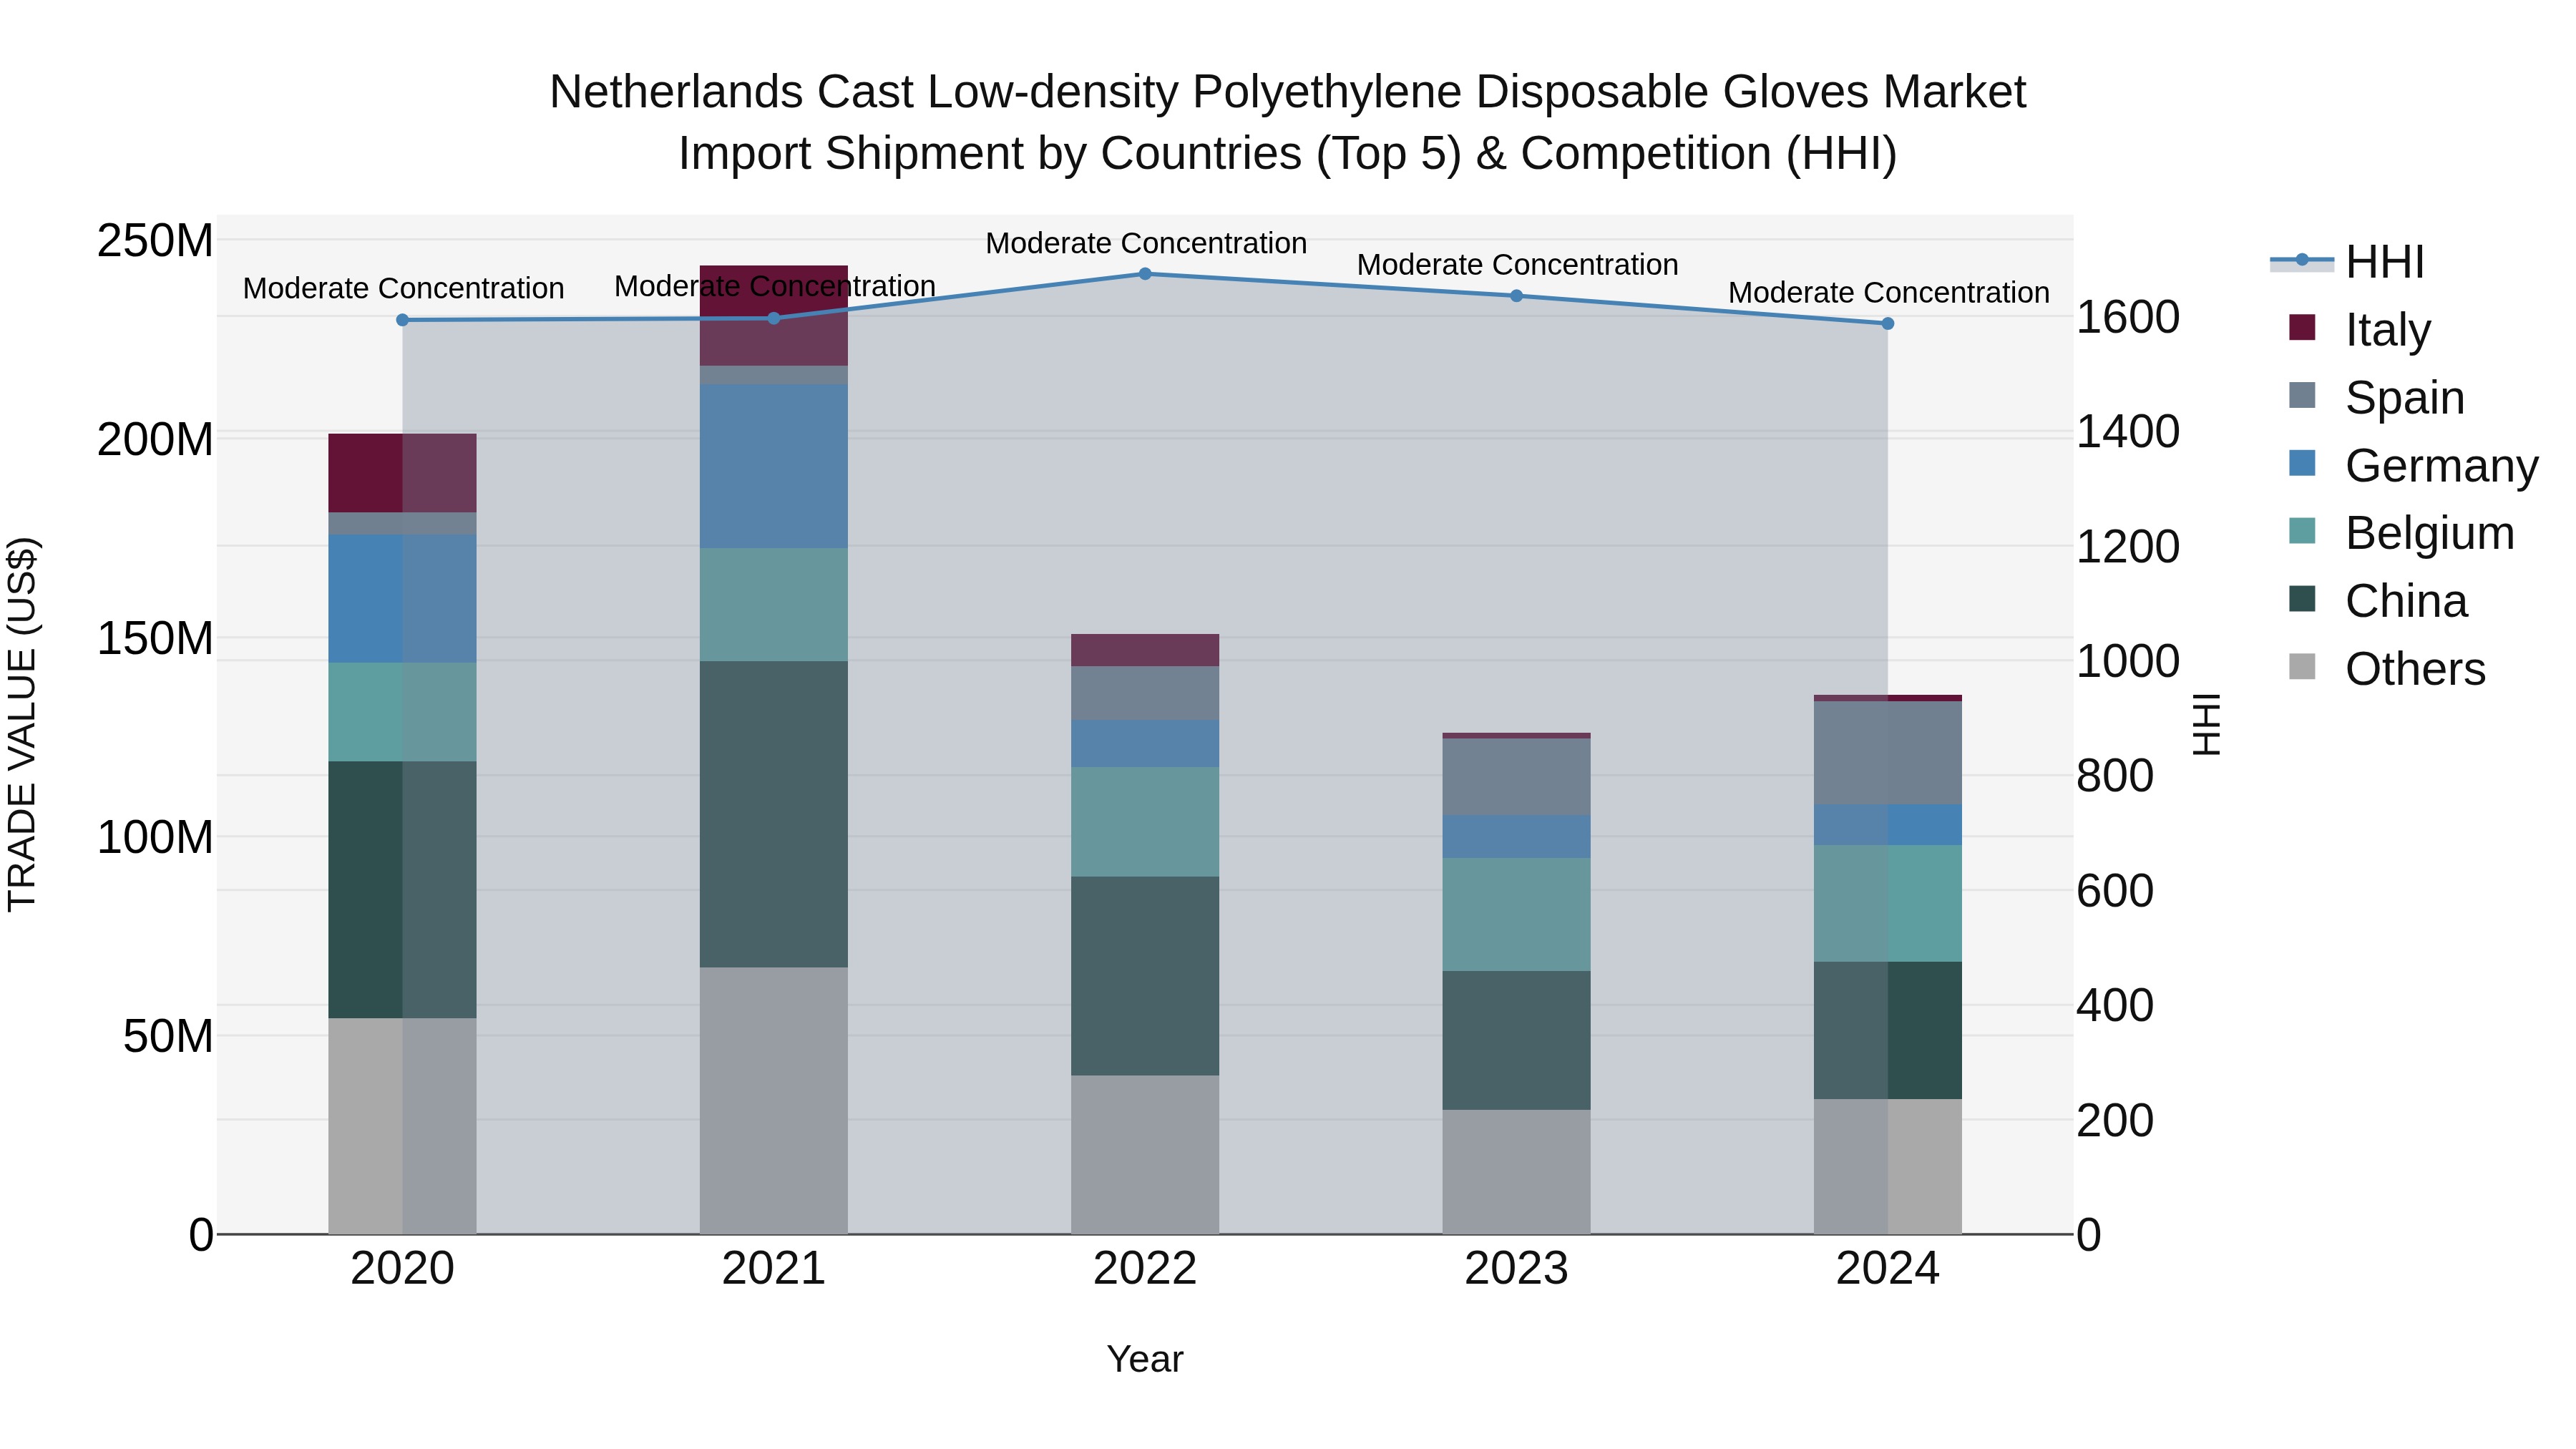Click the Italy bar segment for 2022
2576x1449 pixels.
[x=1145, y=650]
